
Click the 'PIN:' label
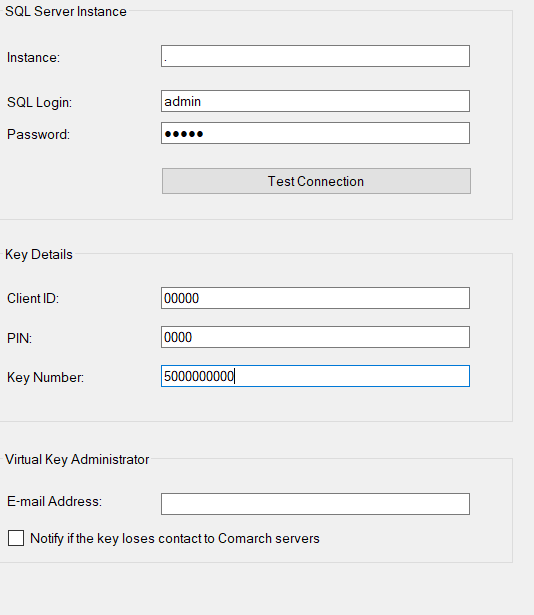coord(19,338)
